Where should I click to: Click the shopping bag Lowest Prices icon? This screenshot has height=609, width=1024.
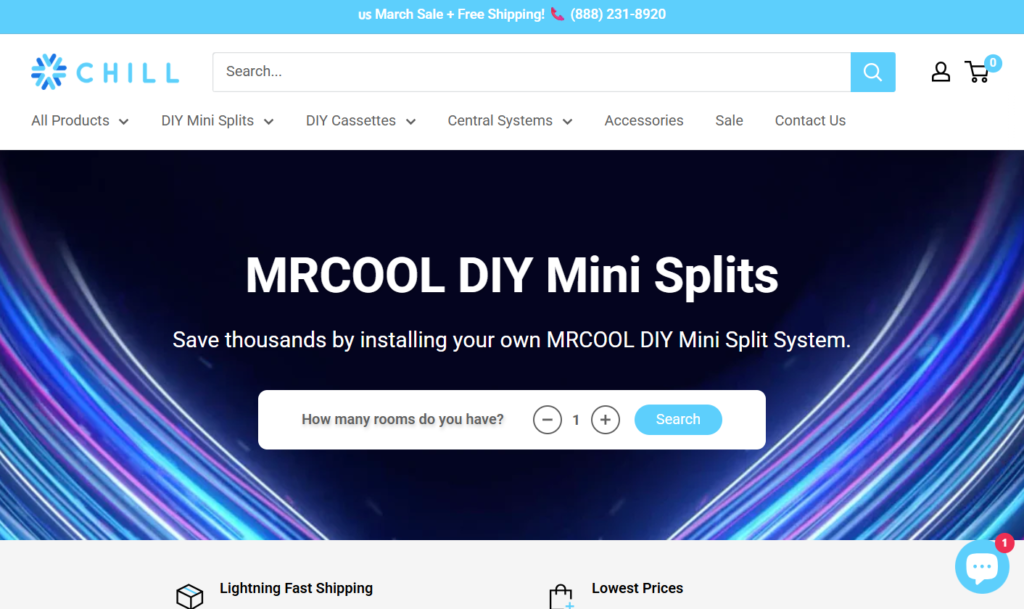[561, 597]
